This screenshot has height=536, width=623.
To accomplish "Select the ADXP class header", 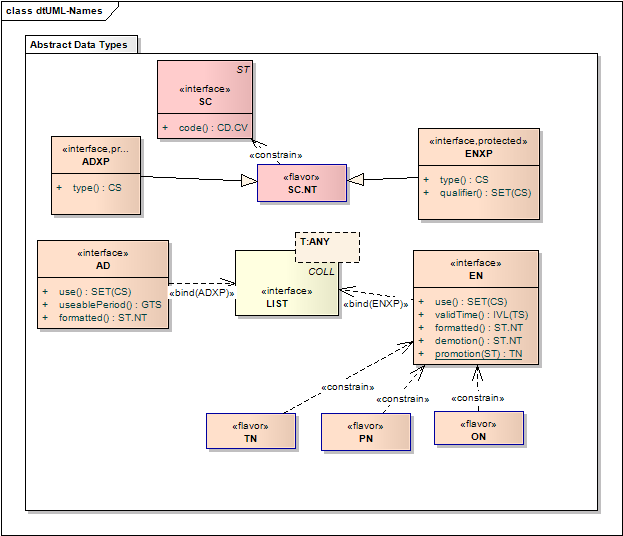I will [96, 155].
